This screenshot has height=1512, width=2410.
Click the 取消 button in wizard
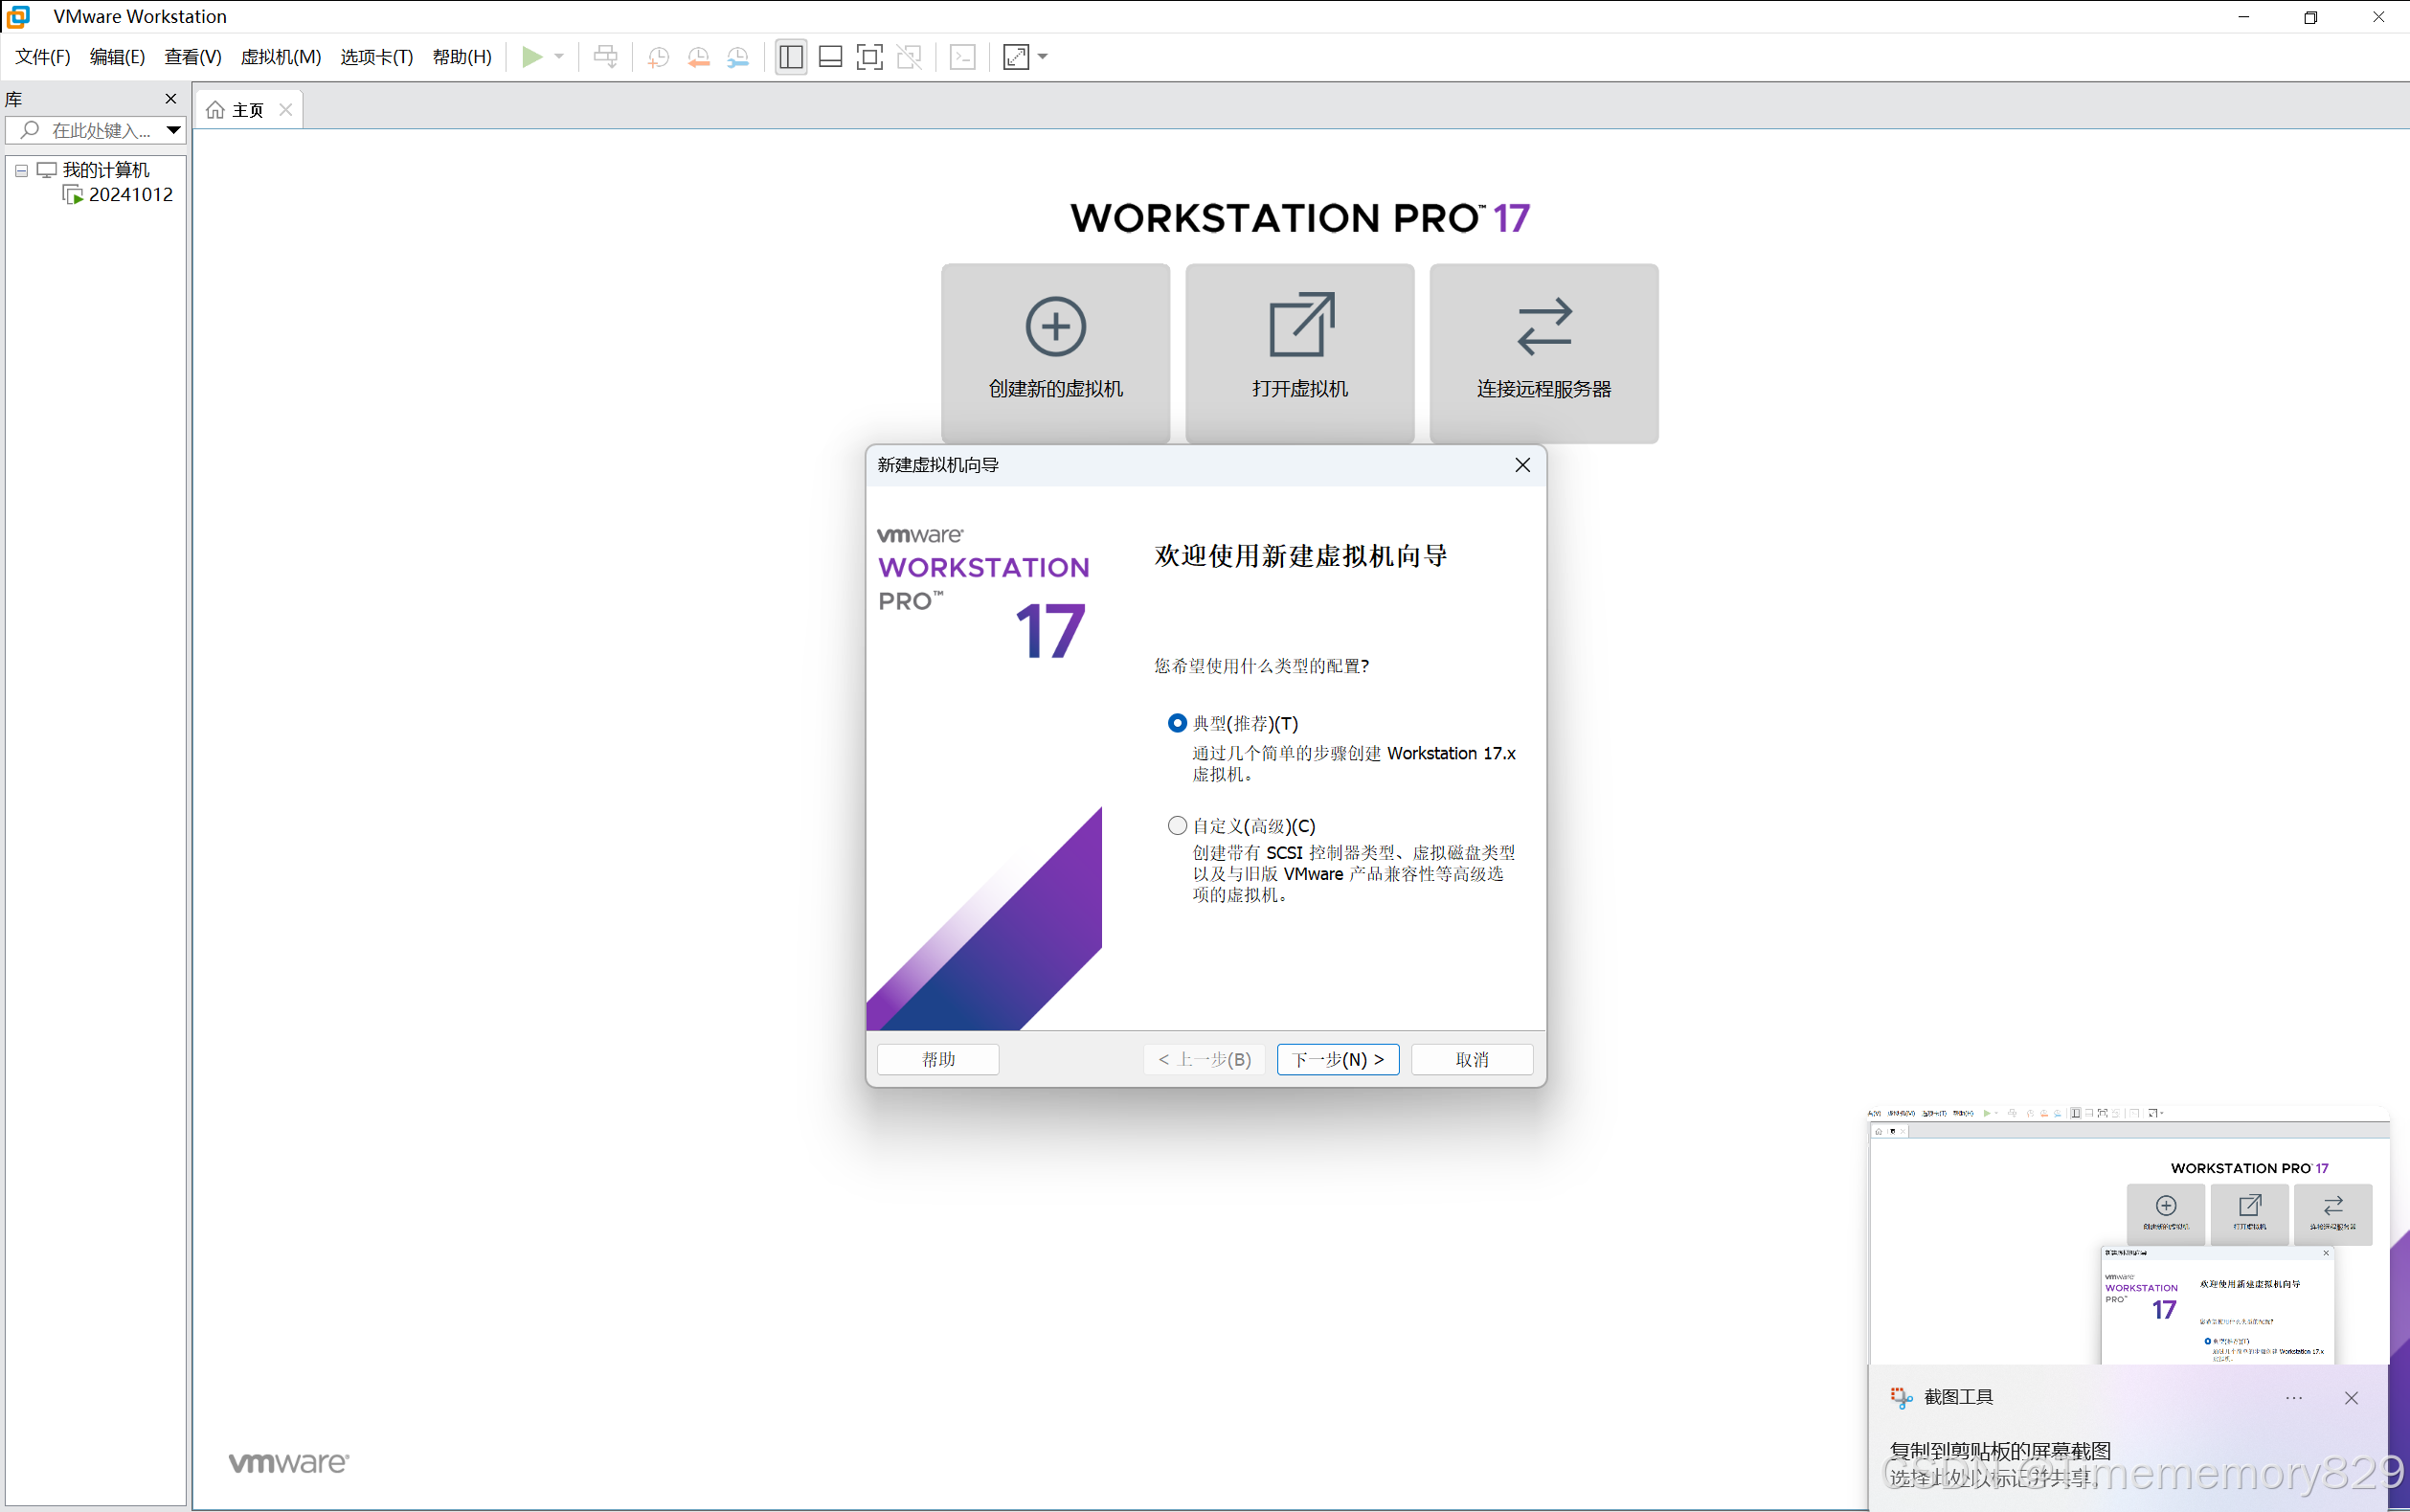[1472, 1059]
